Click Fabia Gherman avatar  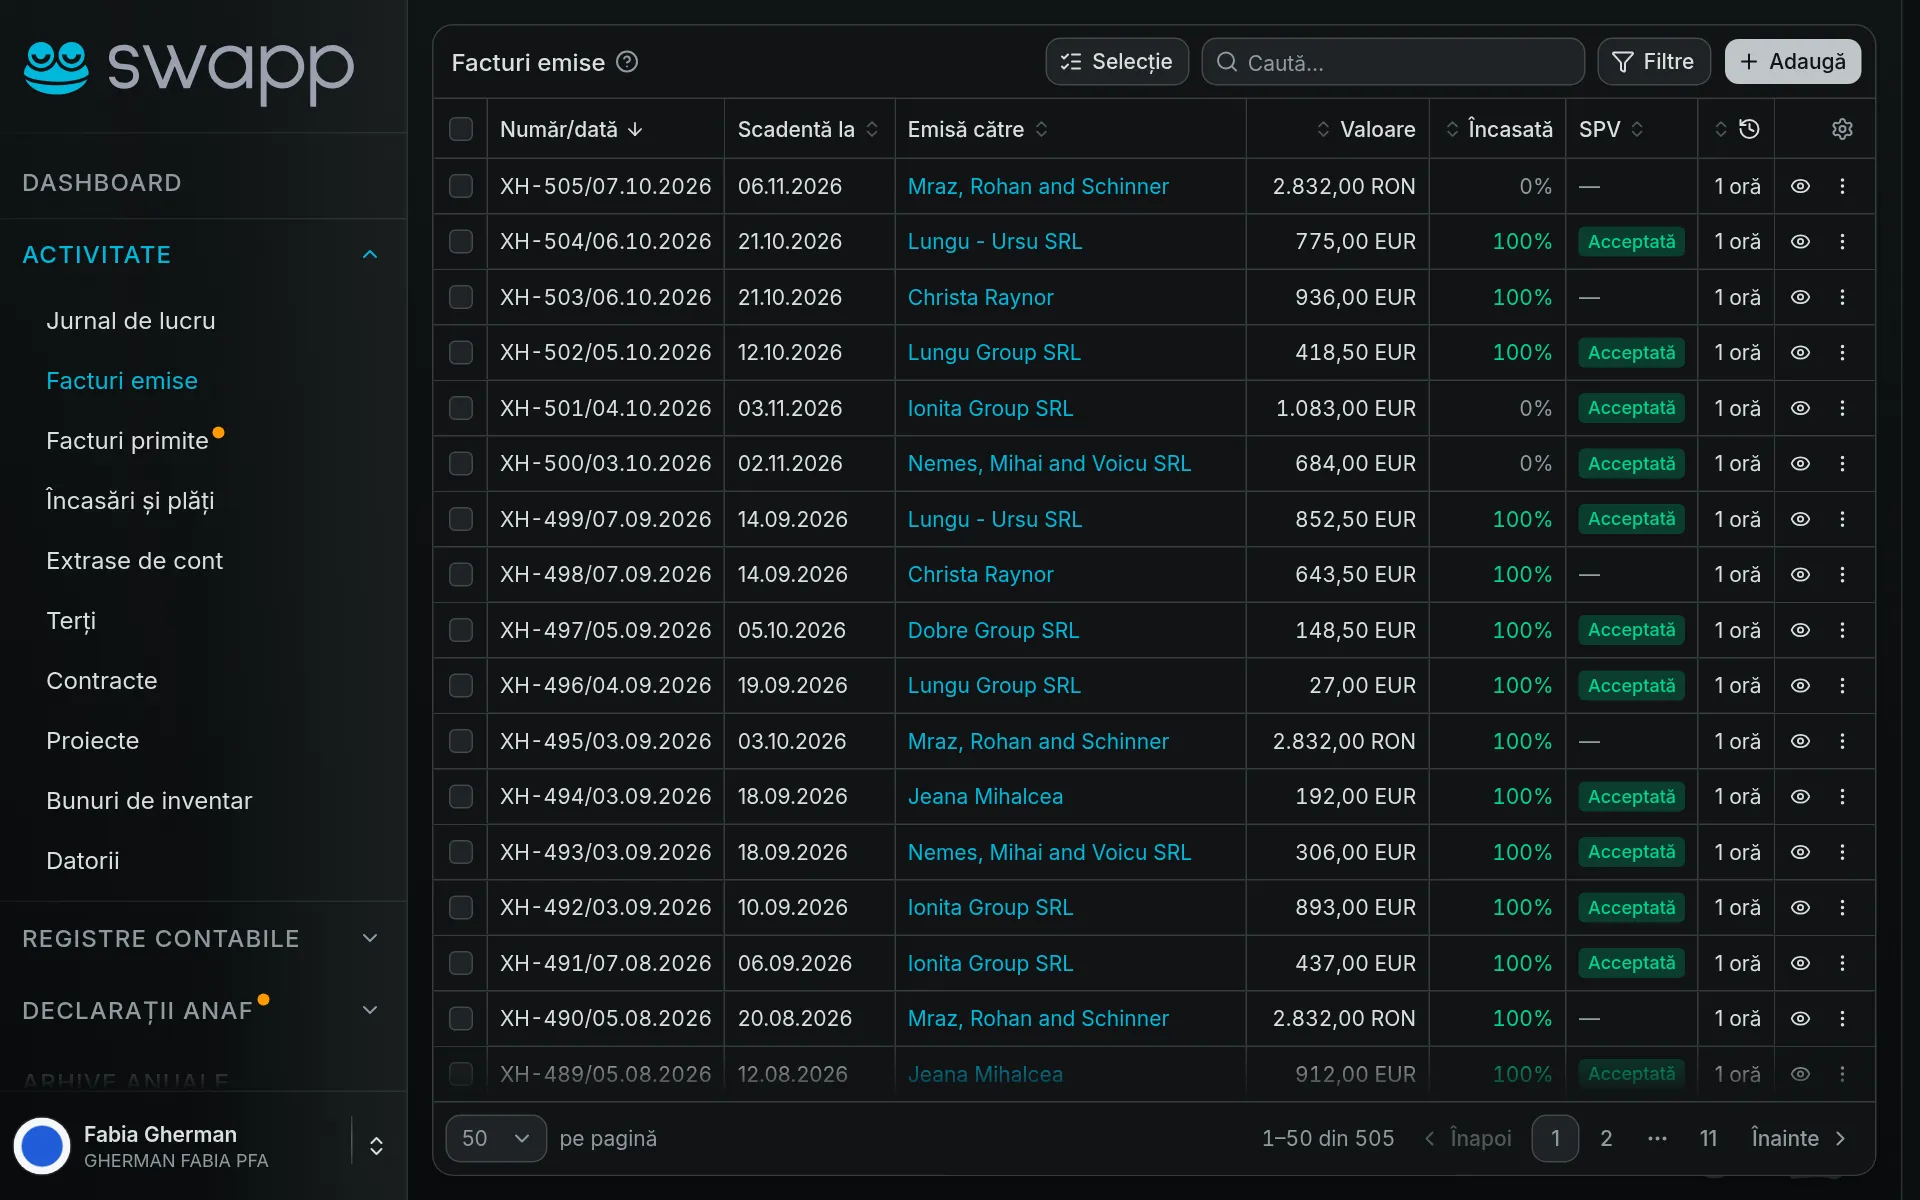pyautogui.click(x=42, y=1146)
